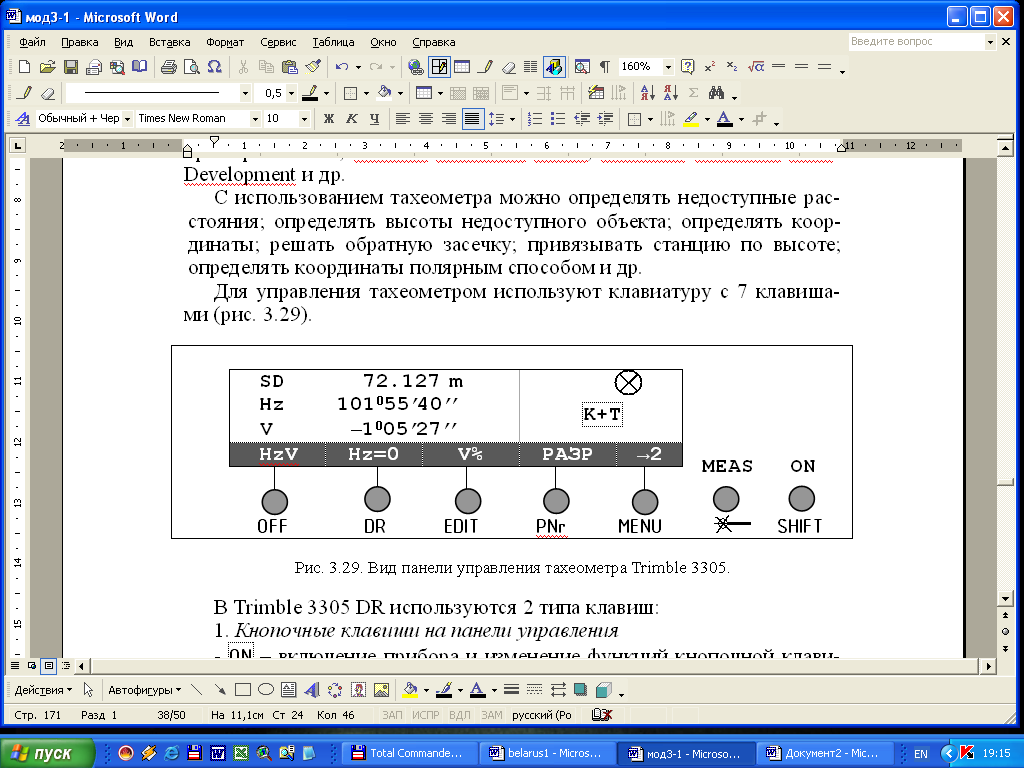Toggle centered paragraph alignment
This screenshot has width=1024, height=768.
(426, 119)
